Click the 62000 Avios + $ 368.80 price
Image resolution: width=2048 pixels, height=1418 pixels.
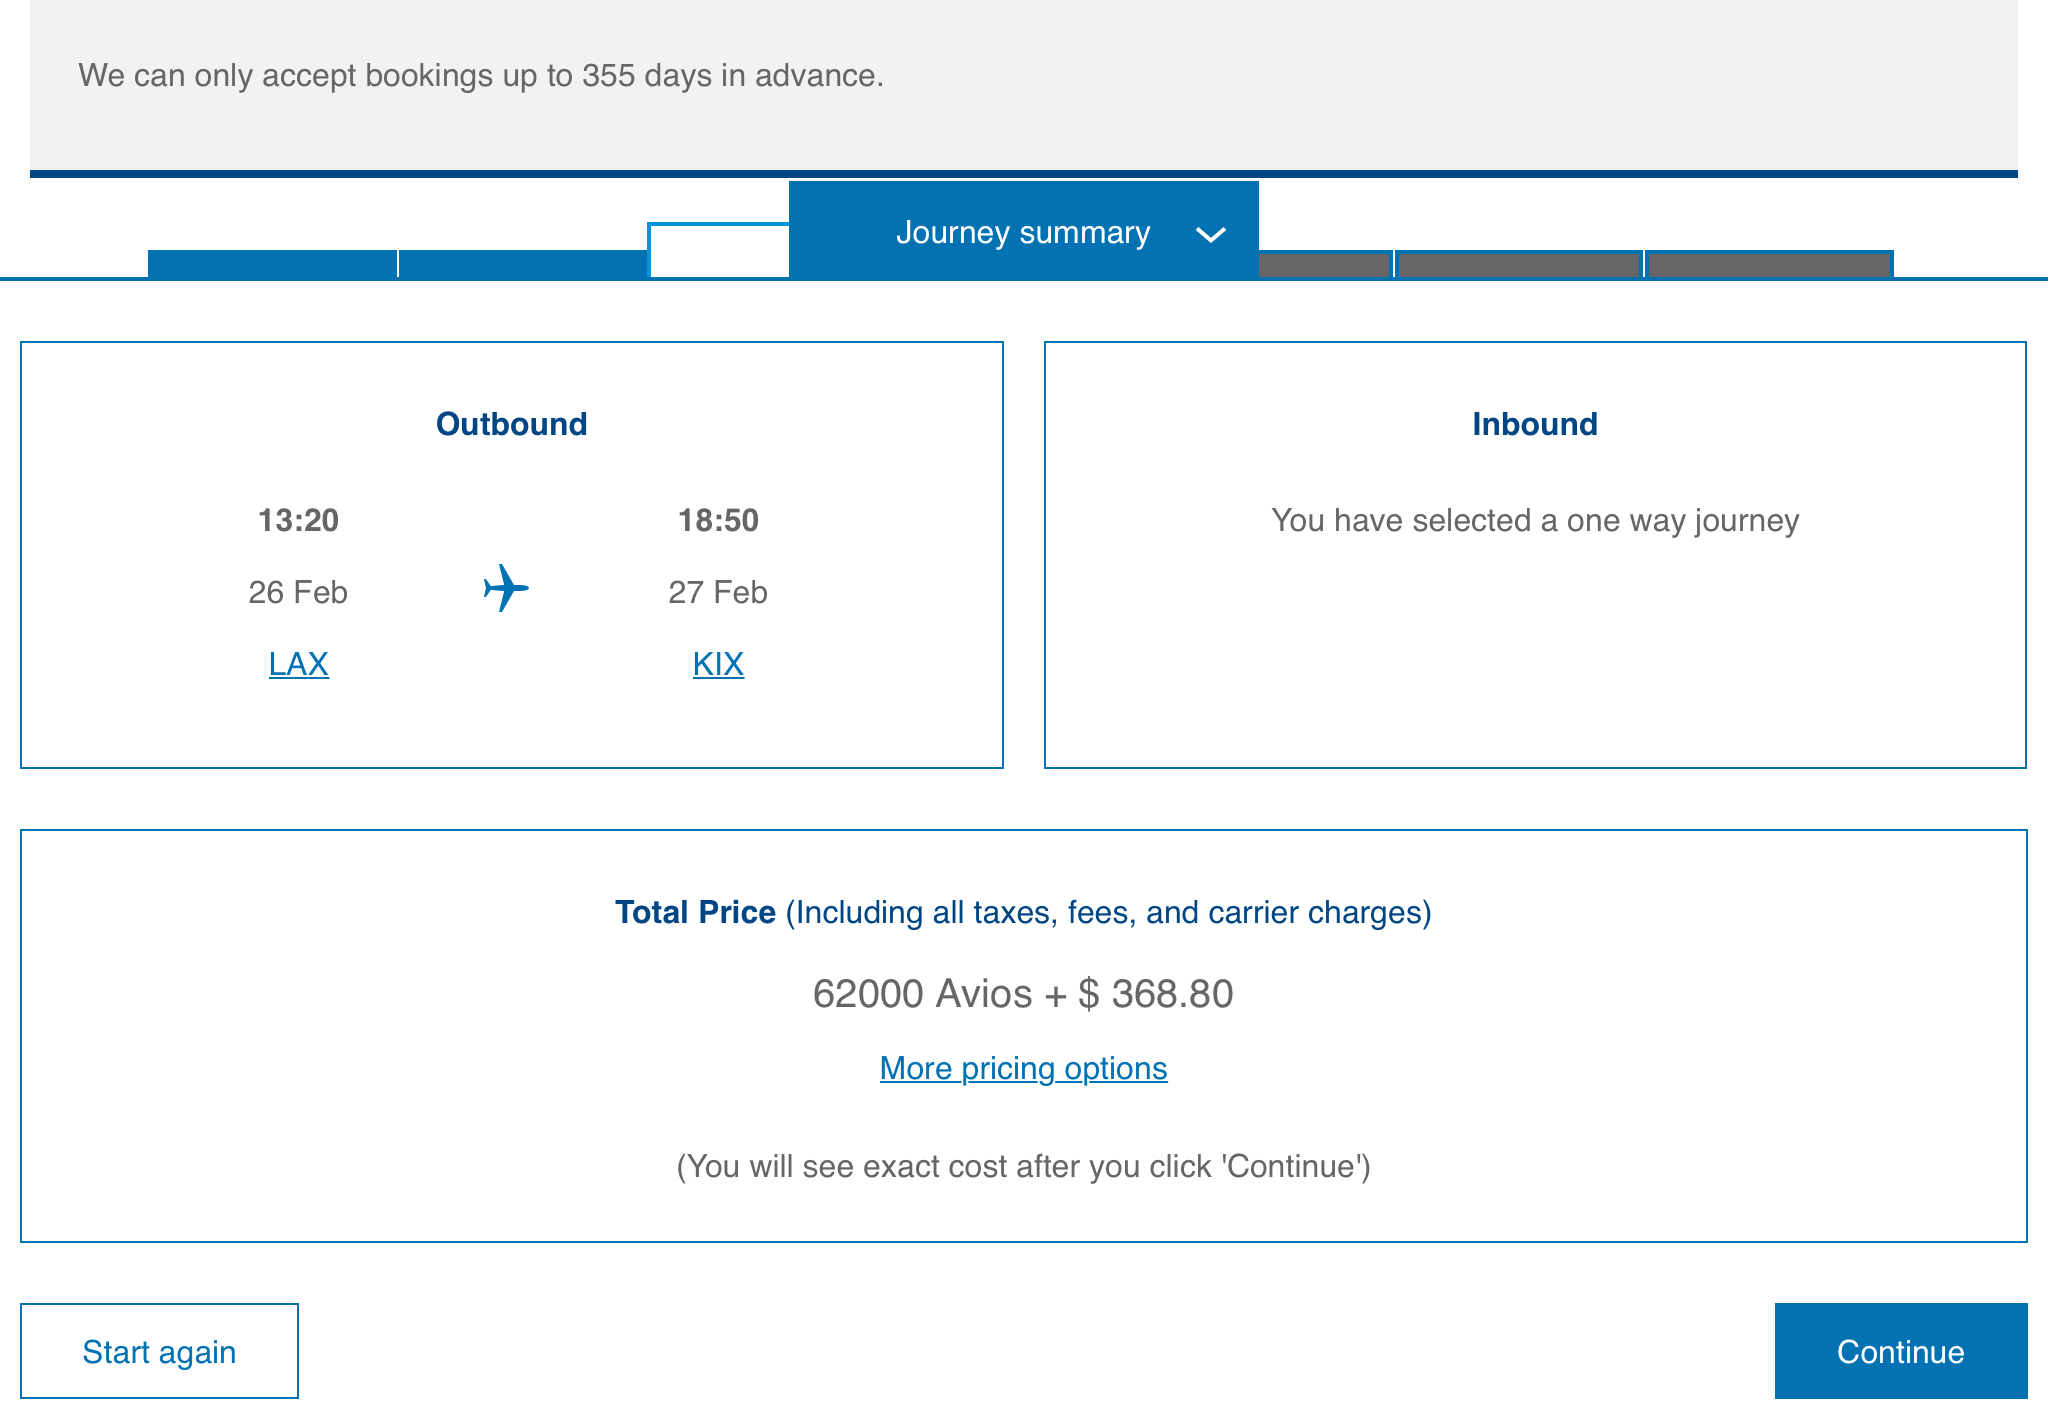coord(1023,994)
